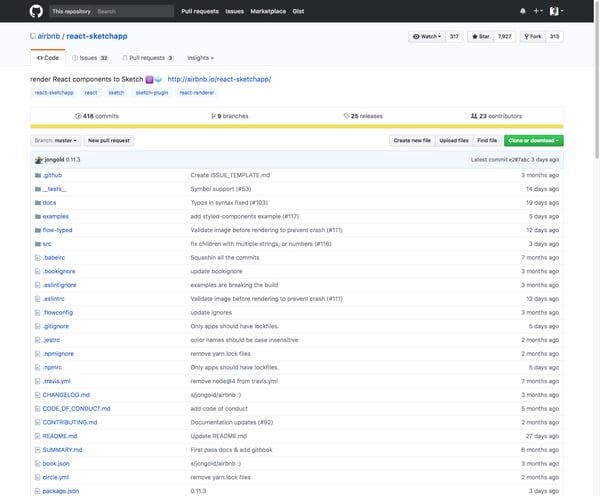
Task: Focus the repository search field
Action: (134, 11)
